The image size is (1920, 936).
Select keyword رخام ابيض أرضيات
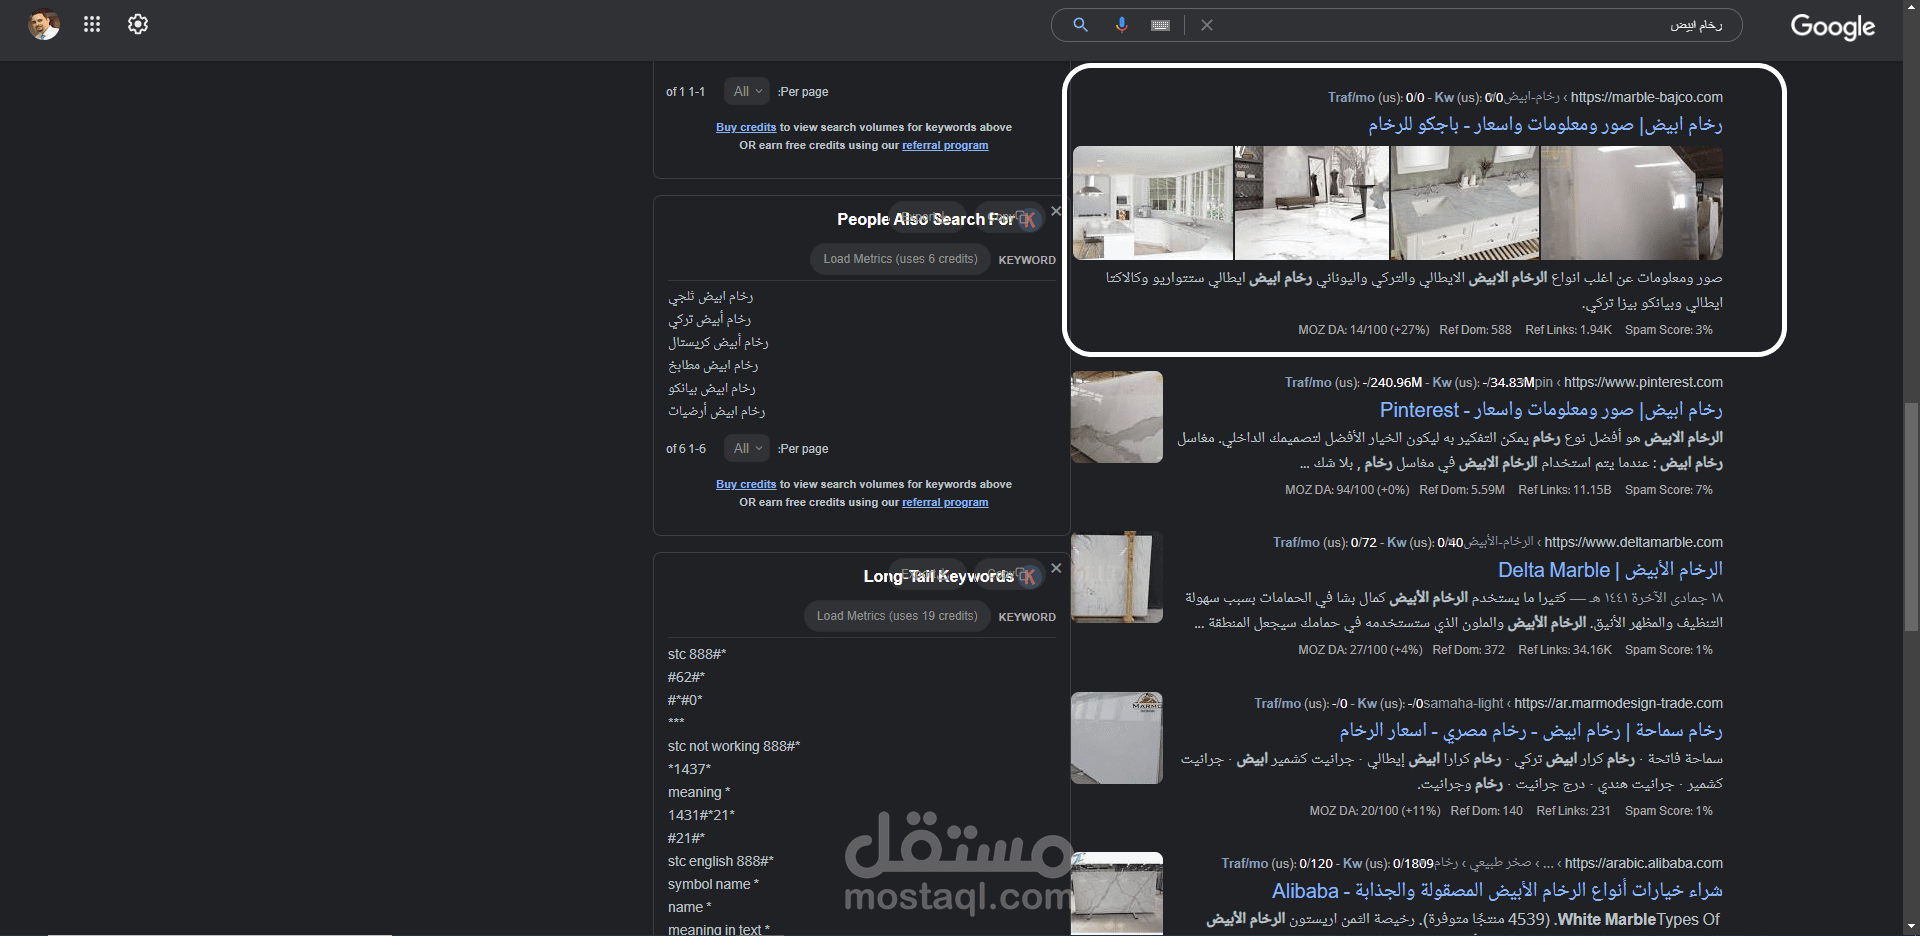[x=717, y=411]
